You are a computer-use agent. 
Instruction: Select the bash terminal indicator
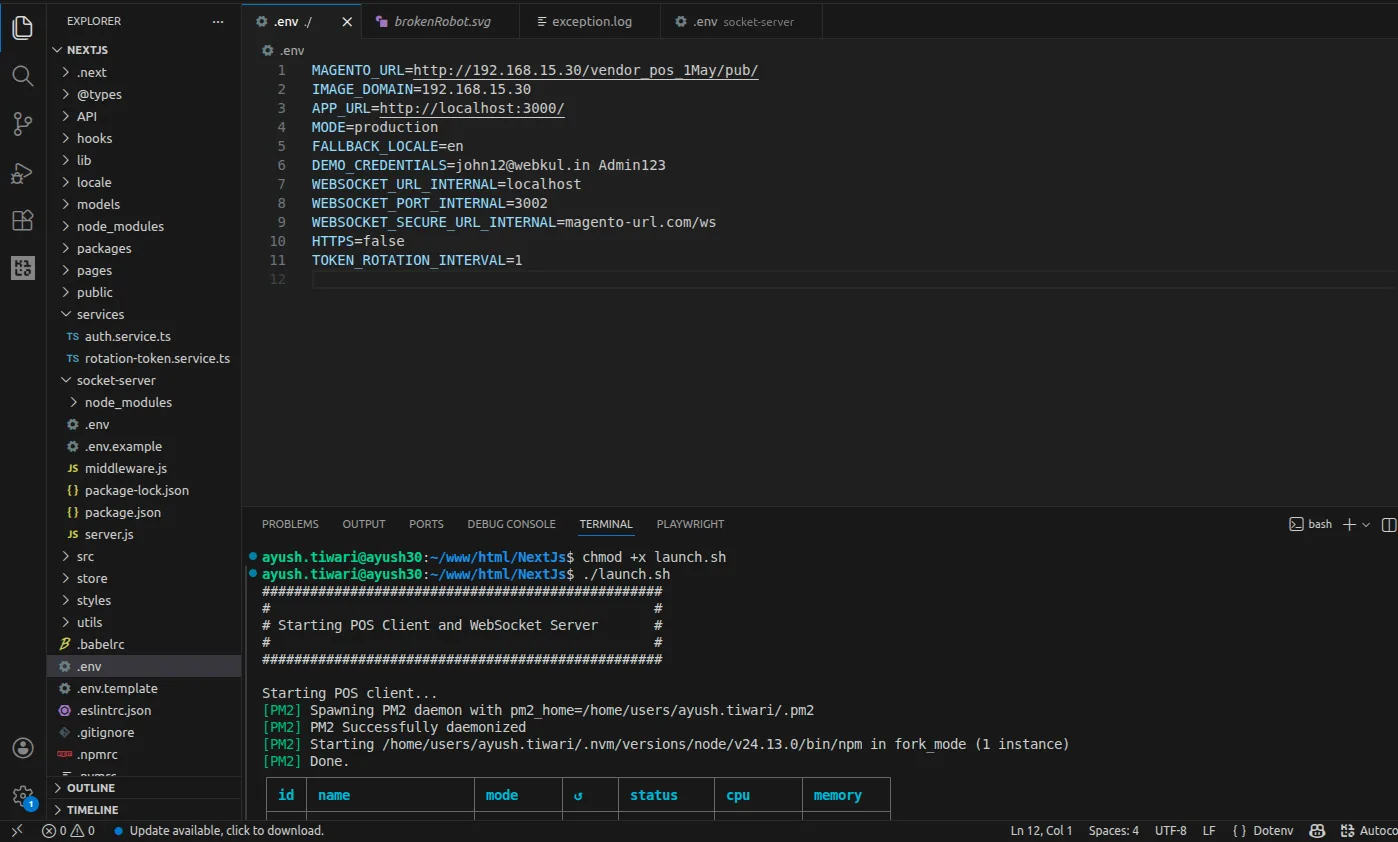pyautogui.click(x=1310, y=524)
